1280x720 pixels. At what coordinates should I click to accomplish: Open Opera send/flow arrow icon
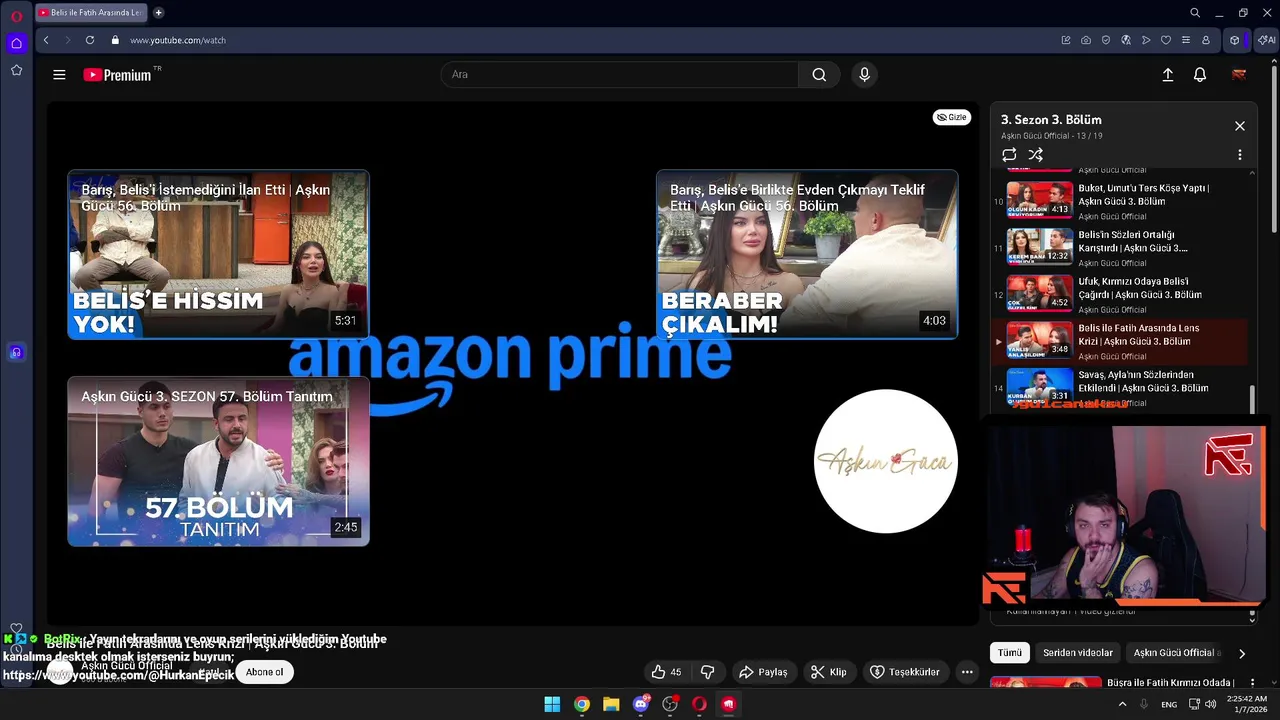coord(1146,40)
